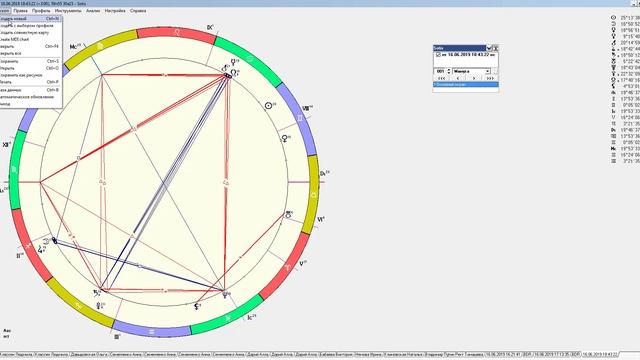Click the Chiron glyph near the chart bottom

[197, 306]
